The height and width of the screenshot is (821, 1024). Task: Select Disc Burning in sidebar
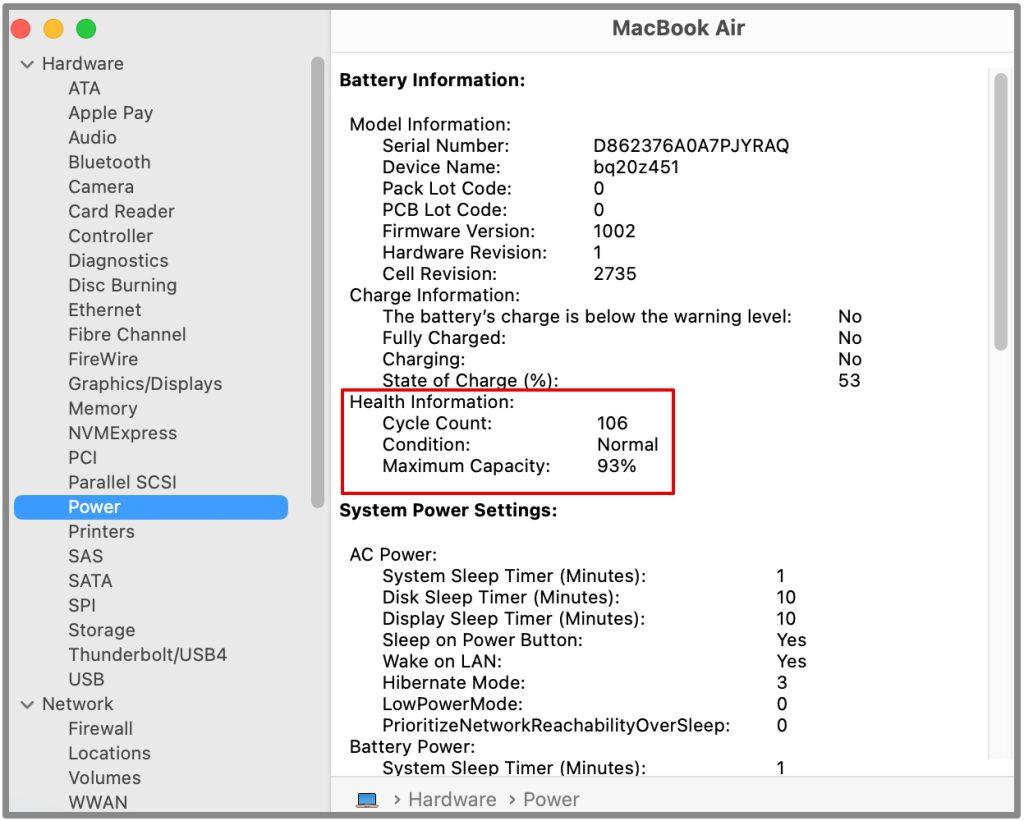pos(123,285)
